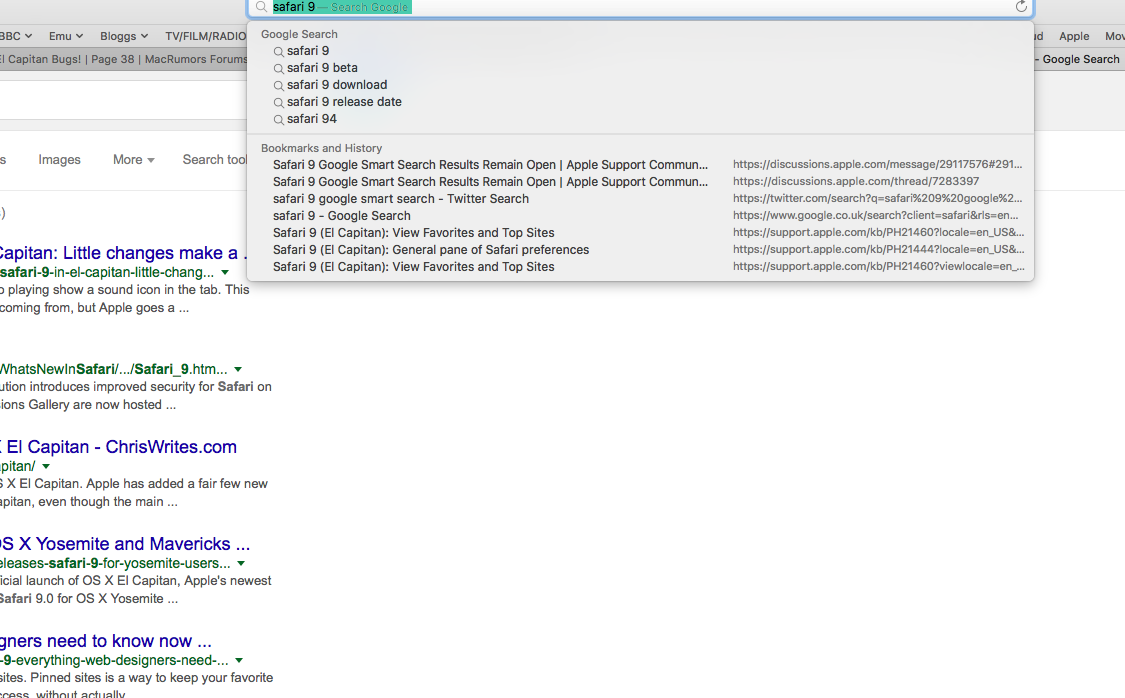The width and height of the screenshot is (1125, 698).
Task: Click magnifier icon beside 'safari 94'
Action: click(x=278, y=121)
